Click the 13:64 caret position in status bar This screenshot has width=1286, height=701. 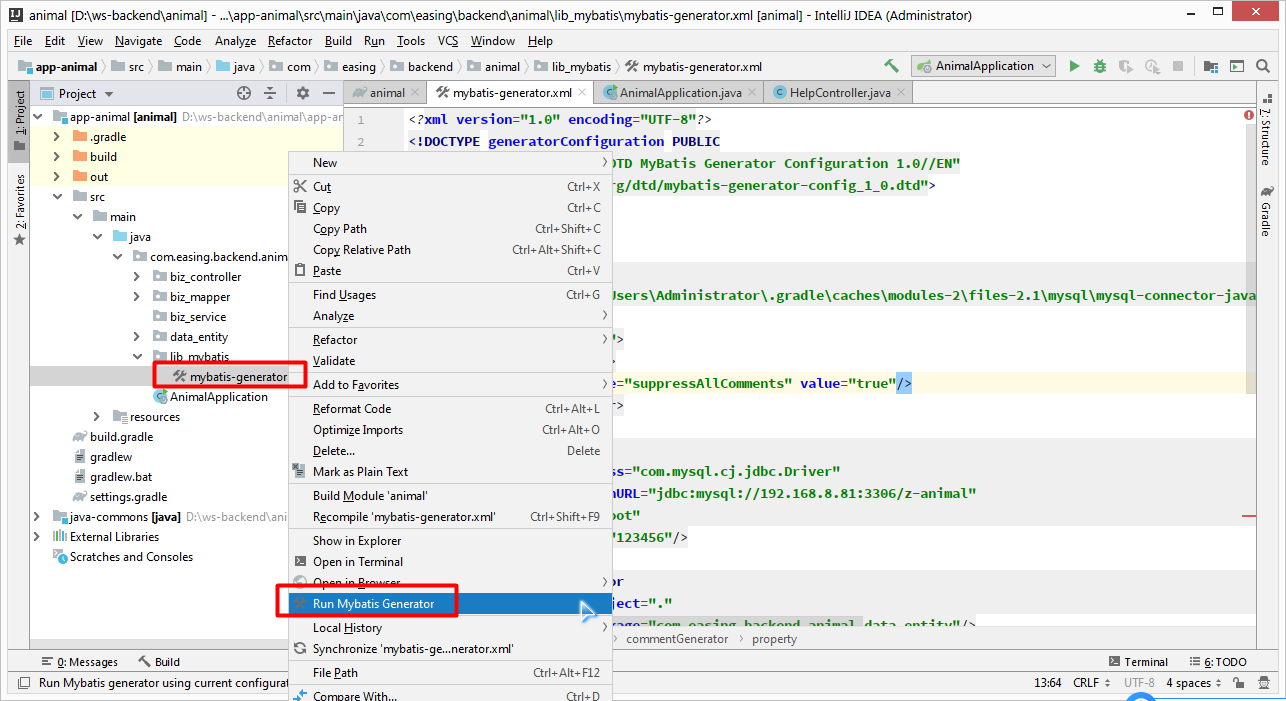tap(1048, 683)
